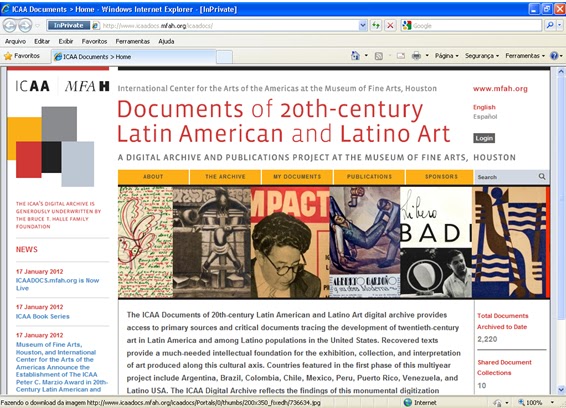Open the ABOUT navigation tab
The height and width of the screenshot is (408, 566).
click(x=153, y=177)
